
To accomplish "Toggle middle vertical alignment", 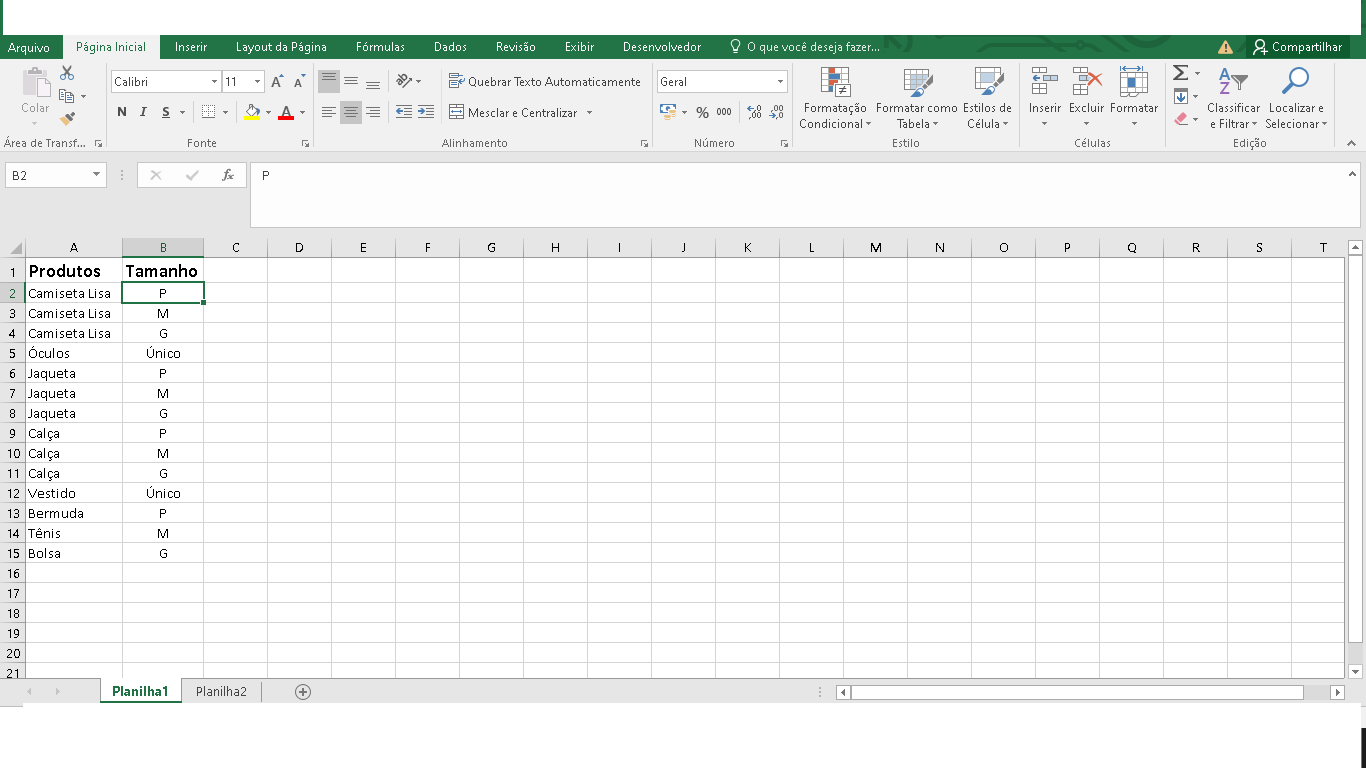I will coord(351,81).
